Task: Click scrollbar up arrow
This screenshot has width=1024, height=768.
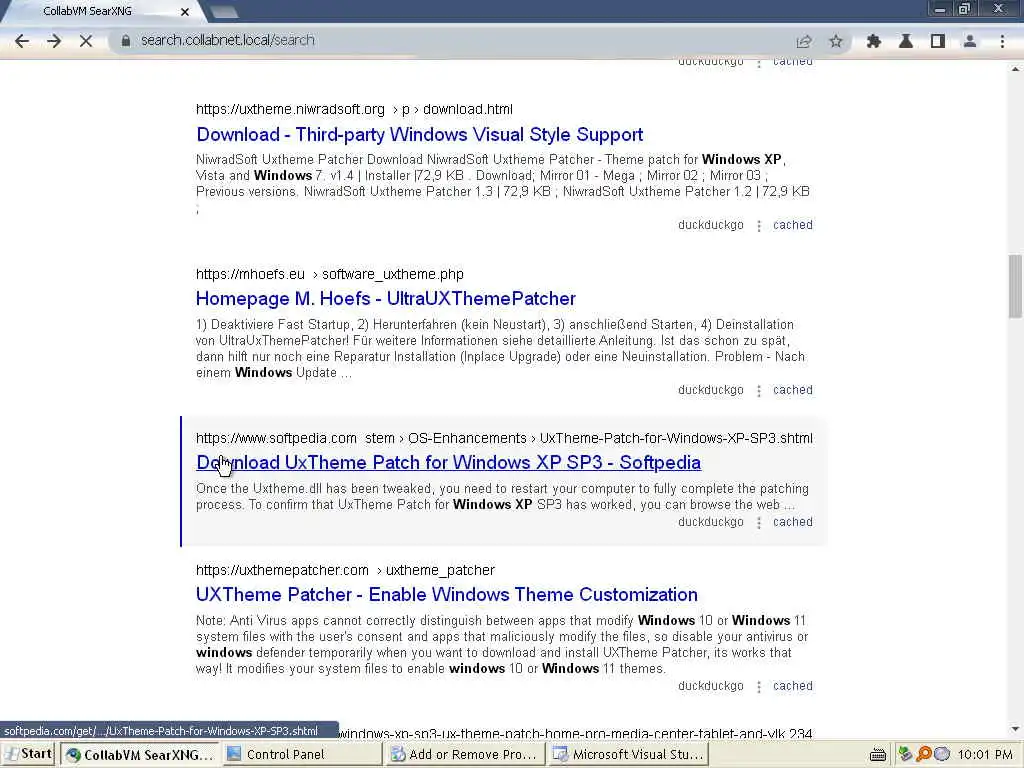Action: coord(1015,68)
